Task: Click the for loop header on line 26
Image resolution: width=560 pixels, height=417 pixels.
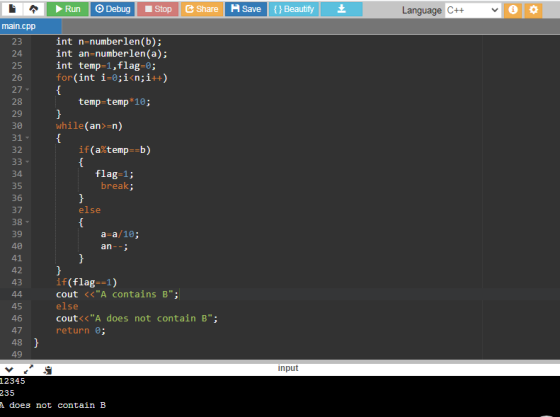Action: pyautogui.click(x=111, y=78)
